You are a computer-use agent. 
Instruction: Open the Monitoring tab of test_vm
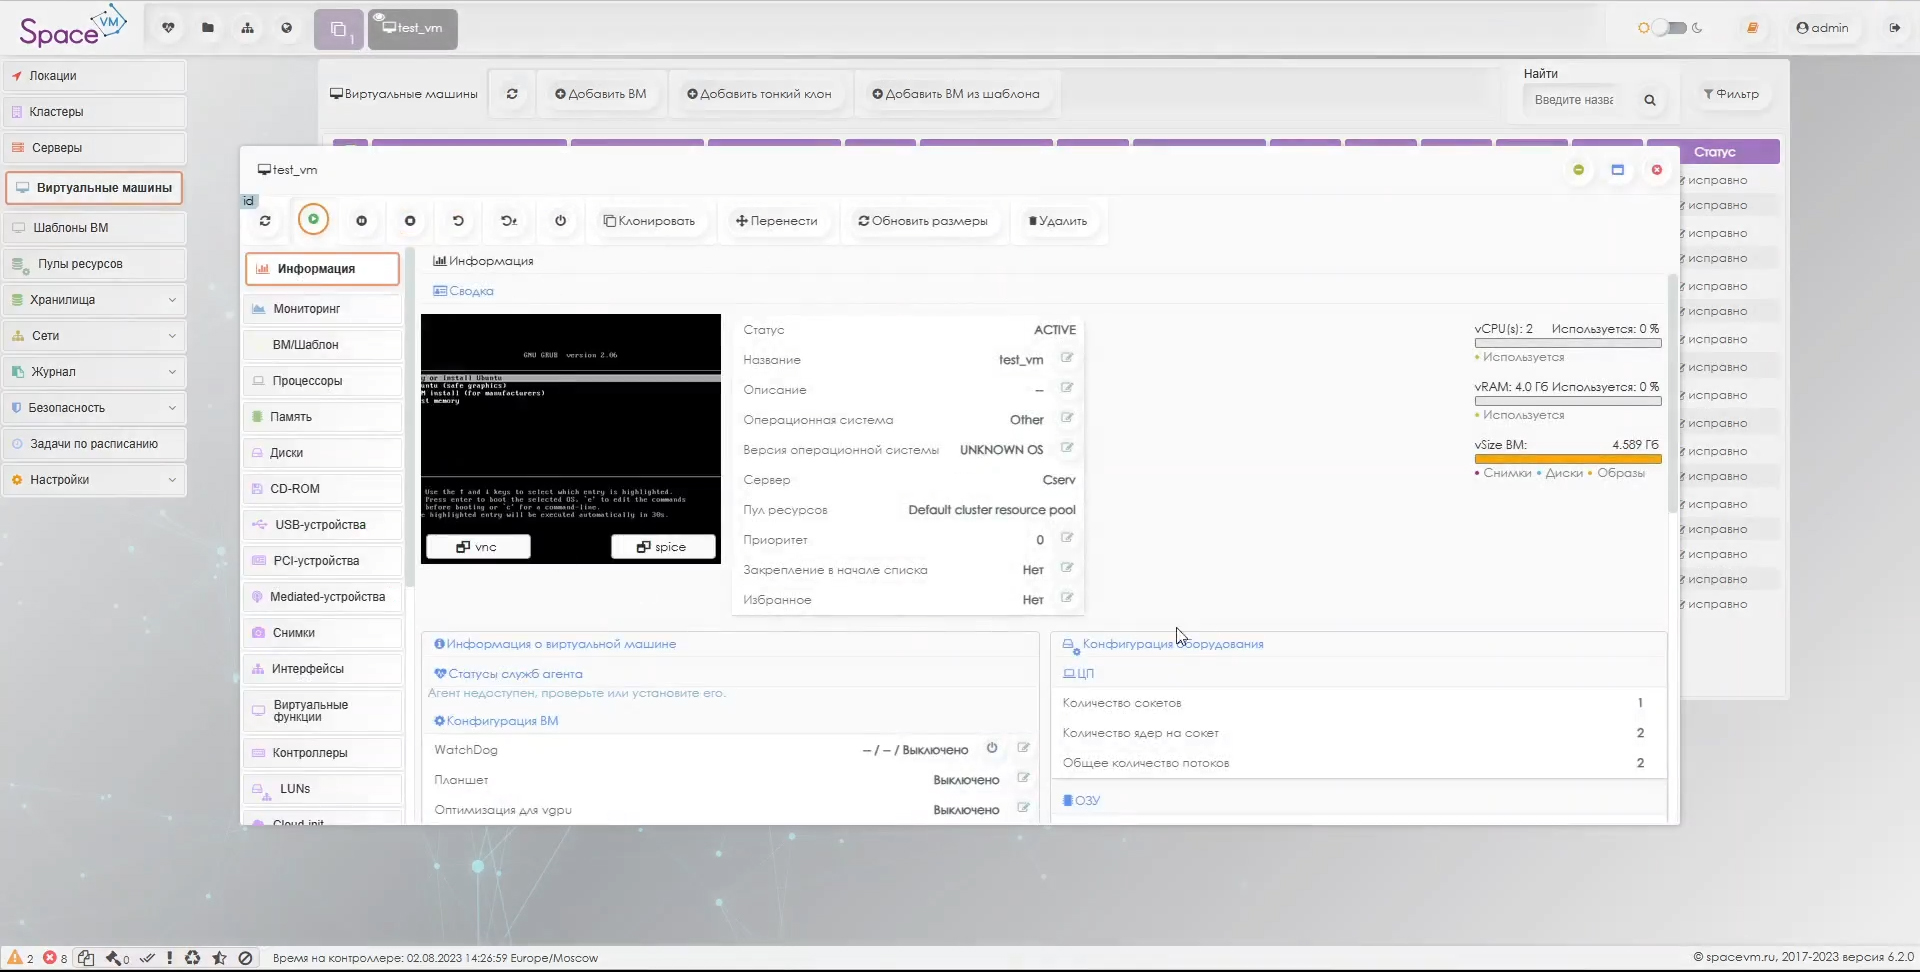click(323, 309)
